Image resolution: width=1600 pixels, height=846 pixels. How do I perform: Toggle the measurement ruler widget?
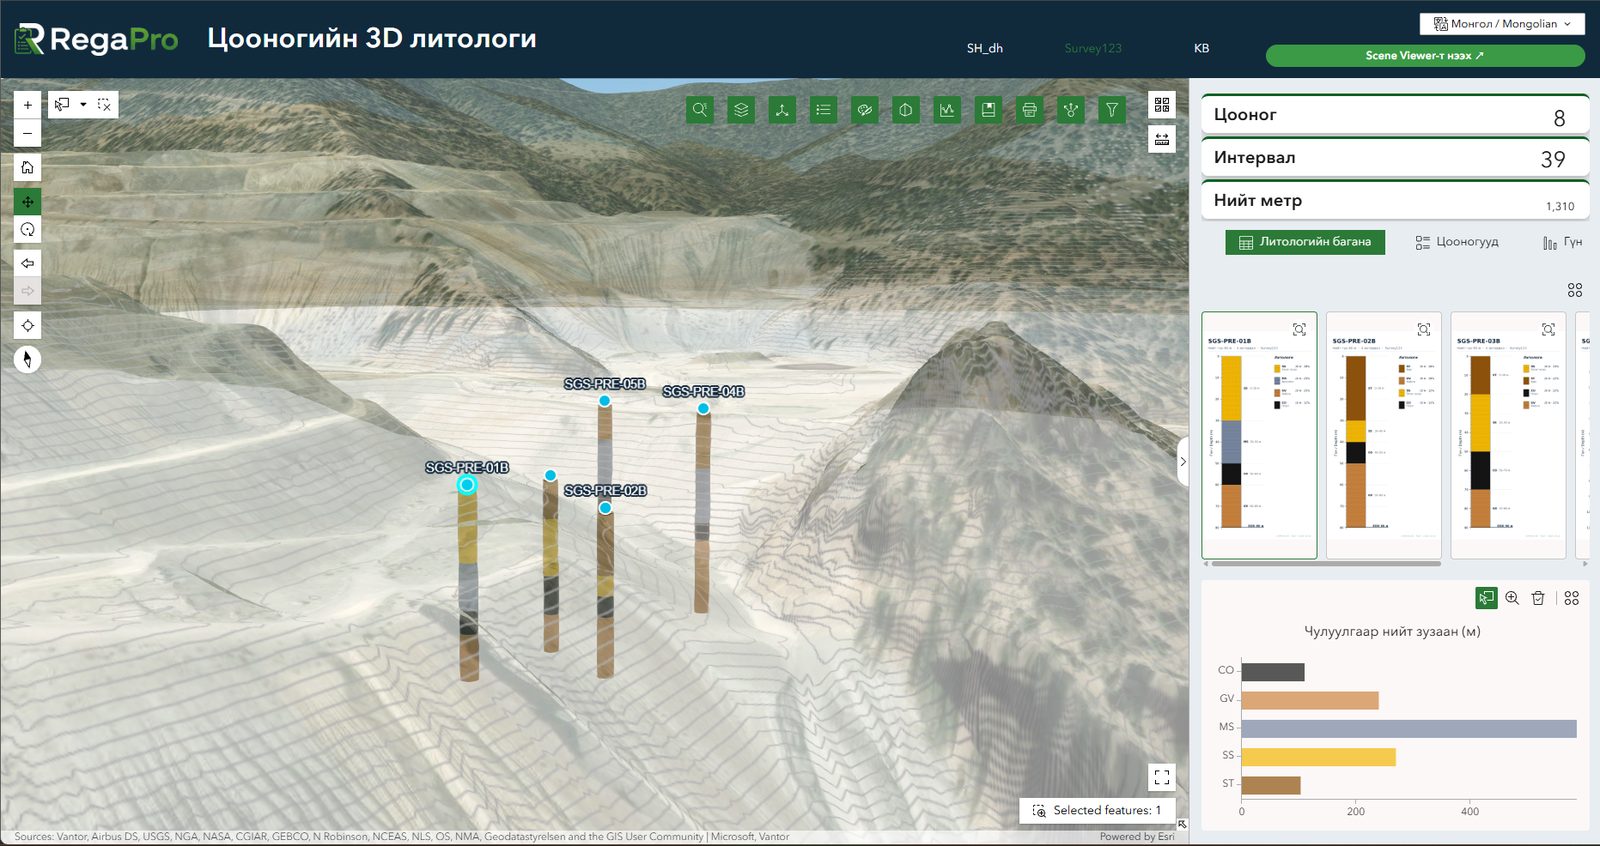point(1162,139)
